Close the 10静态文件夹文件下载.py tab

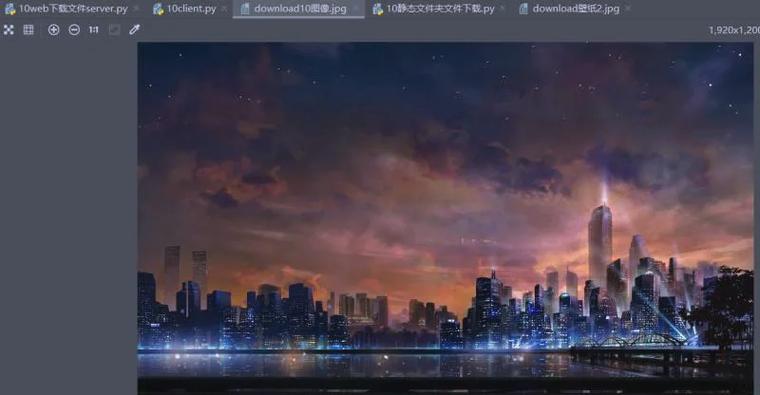[503, 9]
